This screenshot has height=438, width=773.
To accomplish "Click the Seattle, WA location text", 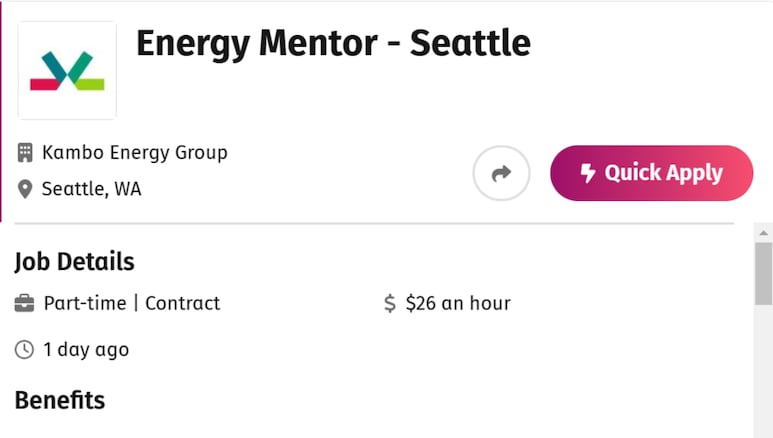I will point(91,189).
